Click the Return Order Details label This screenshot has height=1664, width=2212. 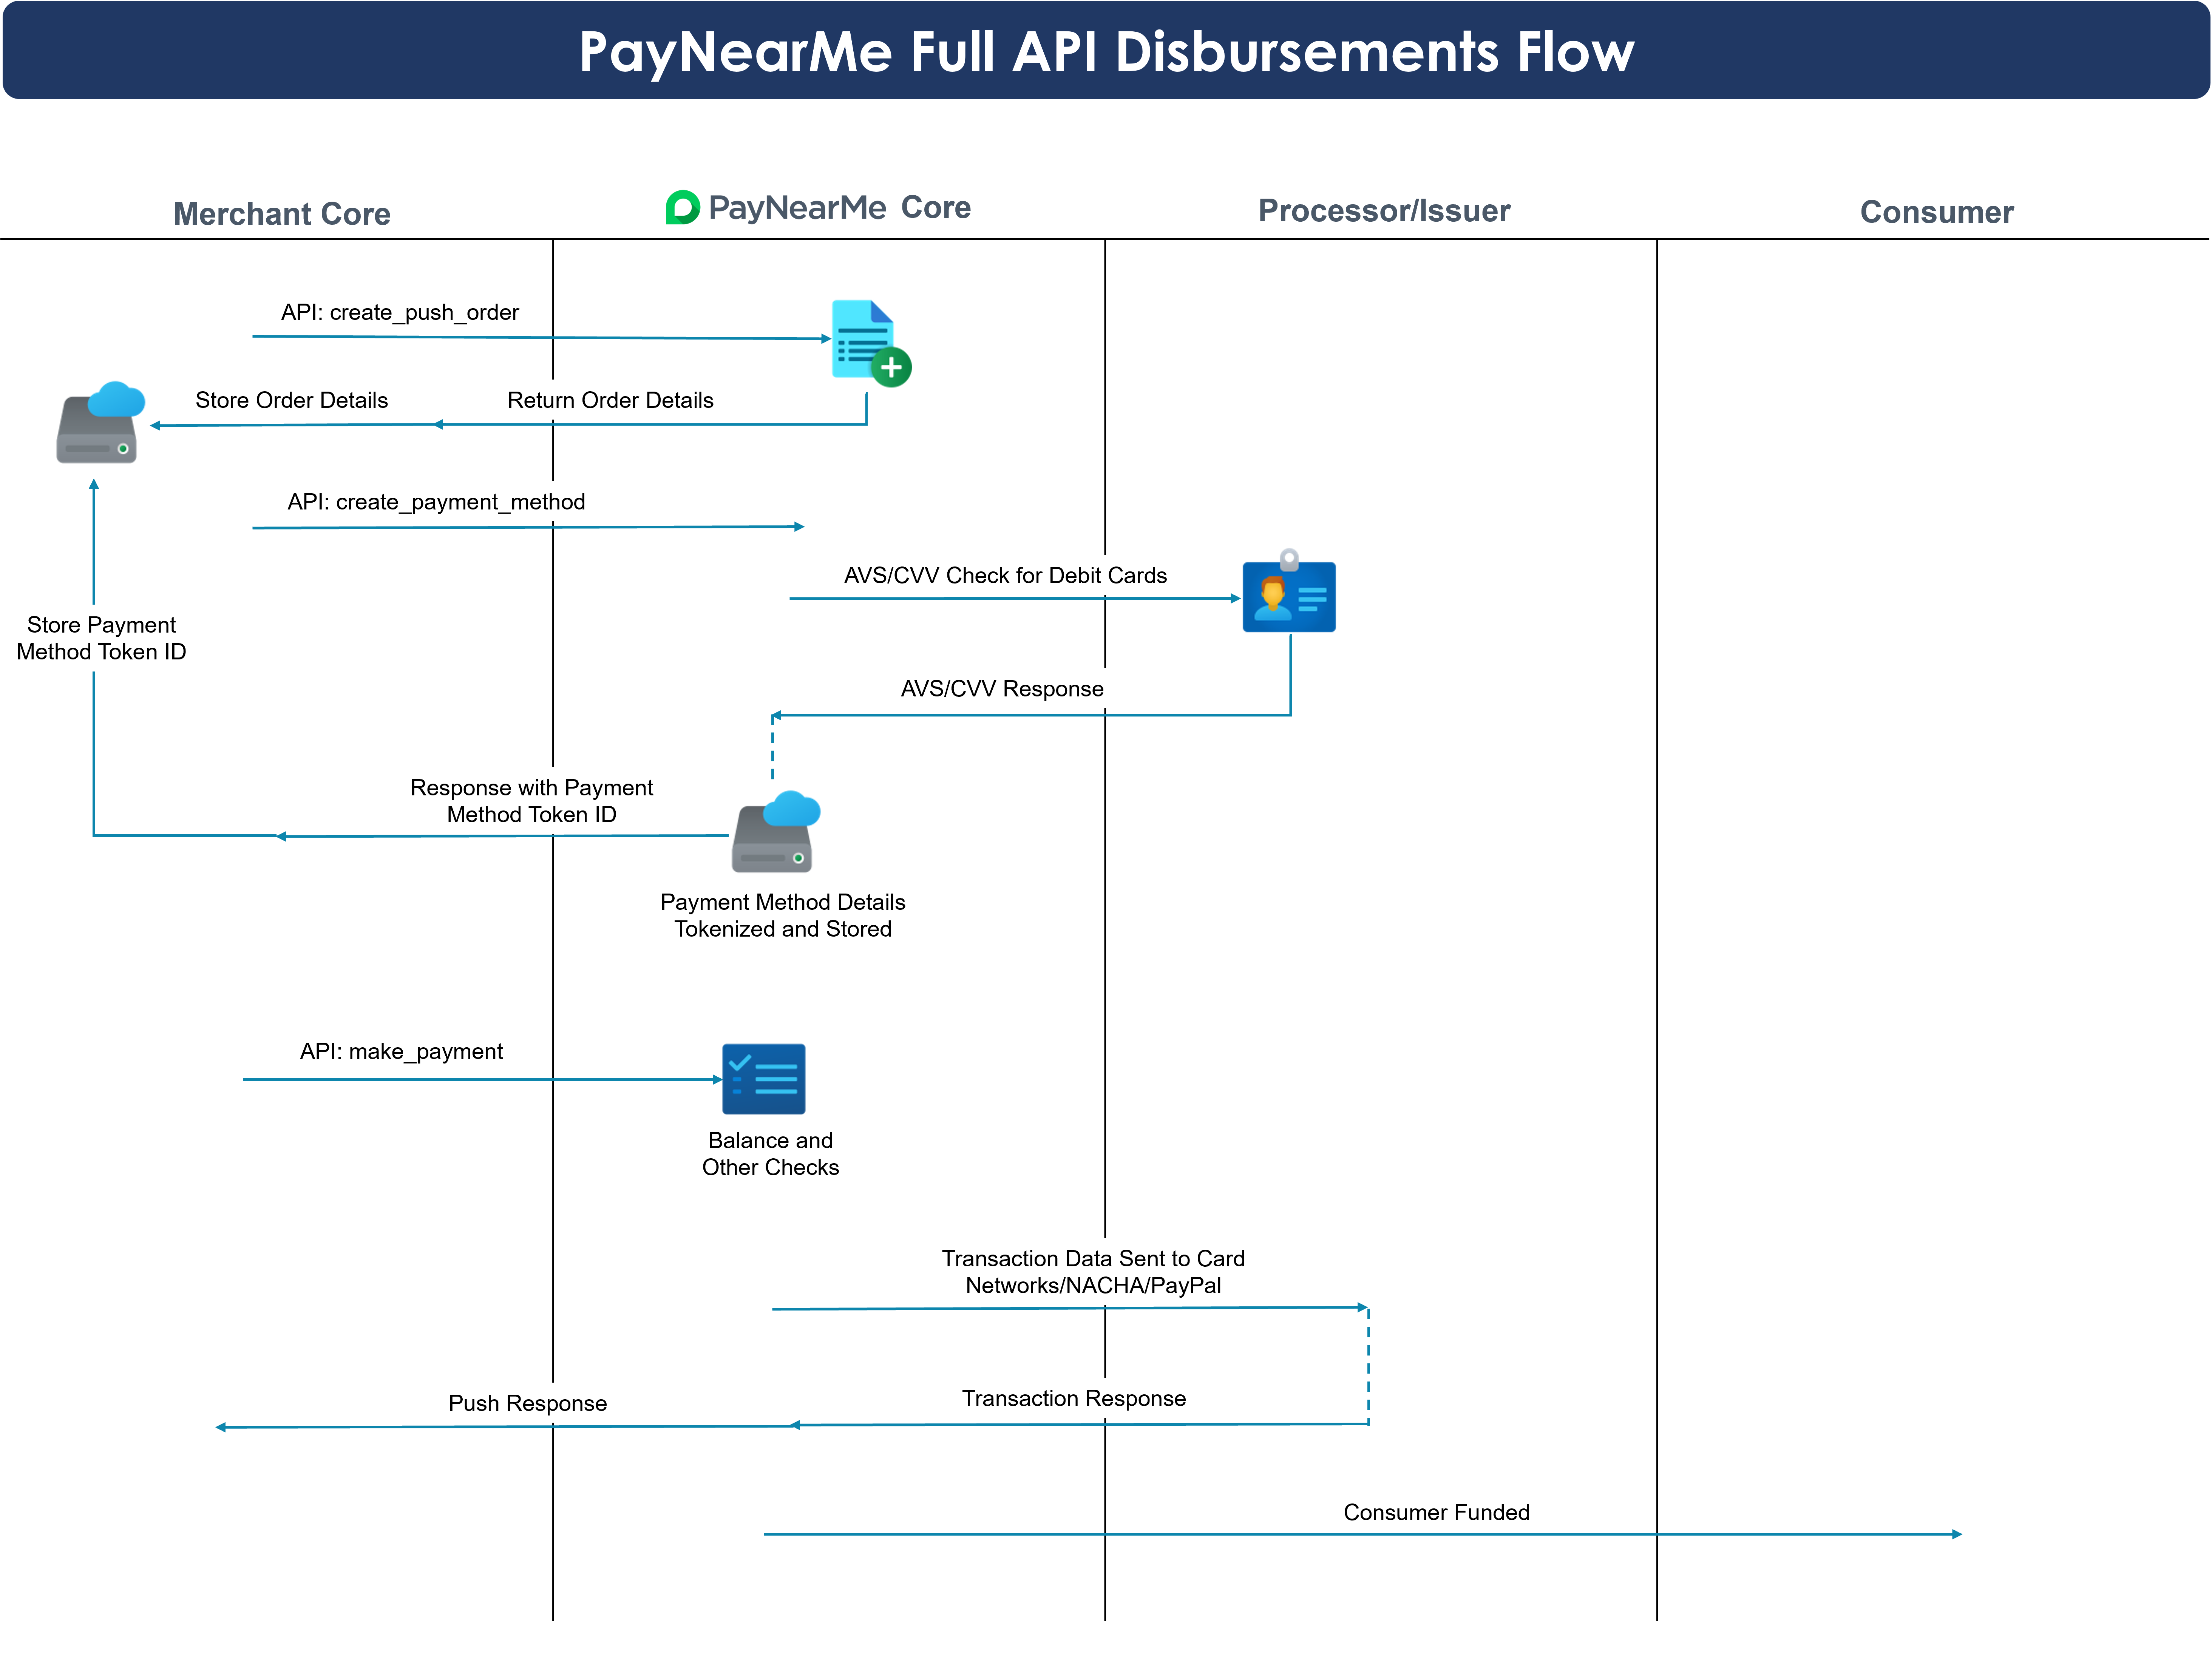[x=610, y=400]
